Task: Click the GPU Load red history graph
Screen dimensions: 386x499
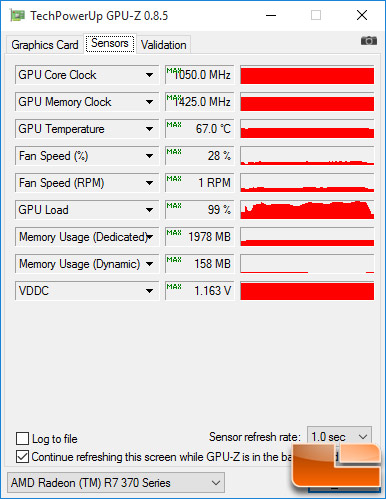Action: 307,210
